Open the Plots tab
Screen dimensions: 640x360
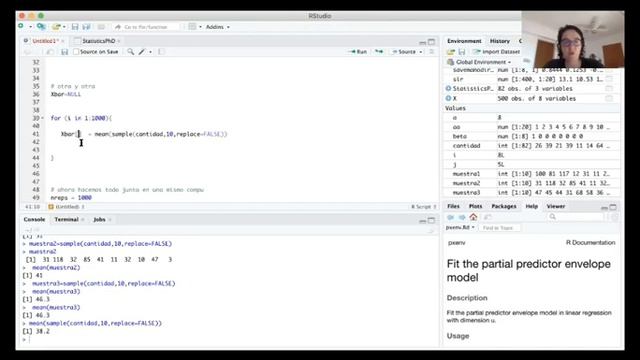tap(475, 206)
